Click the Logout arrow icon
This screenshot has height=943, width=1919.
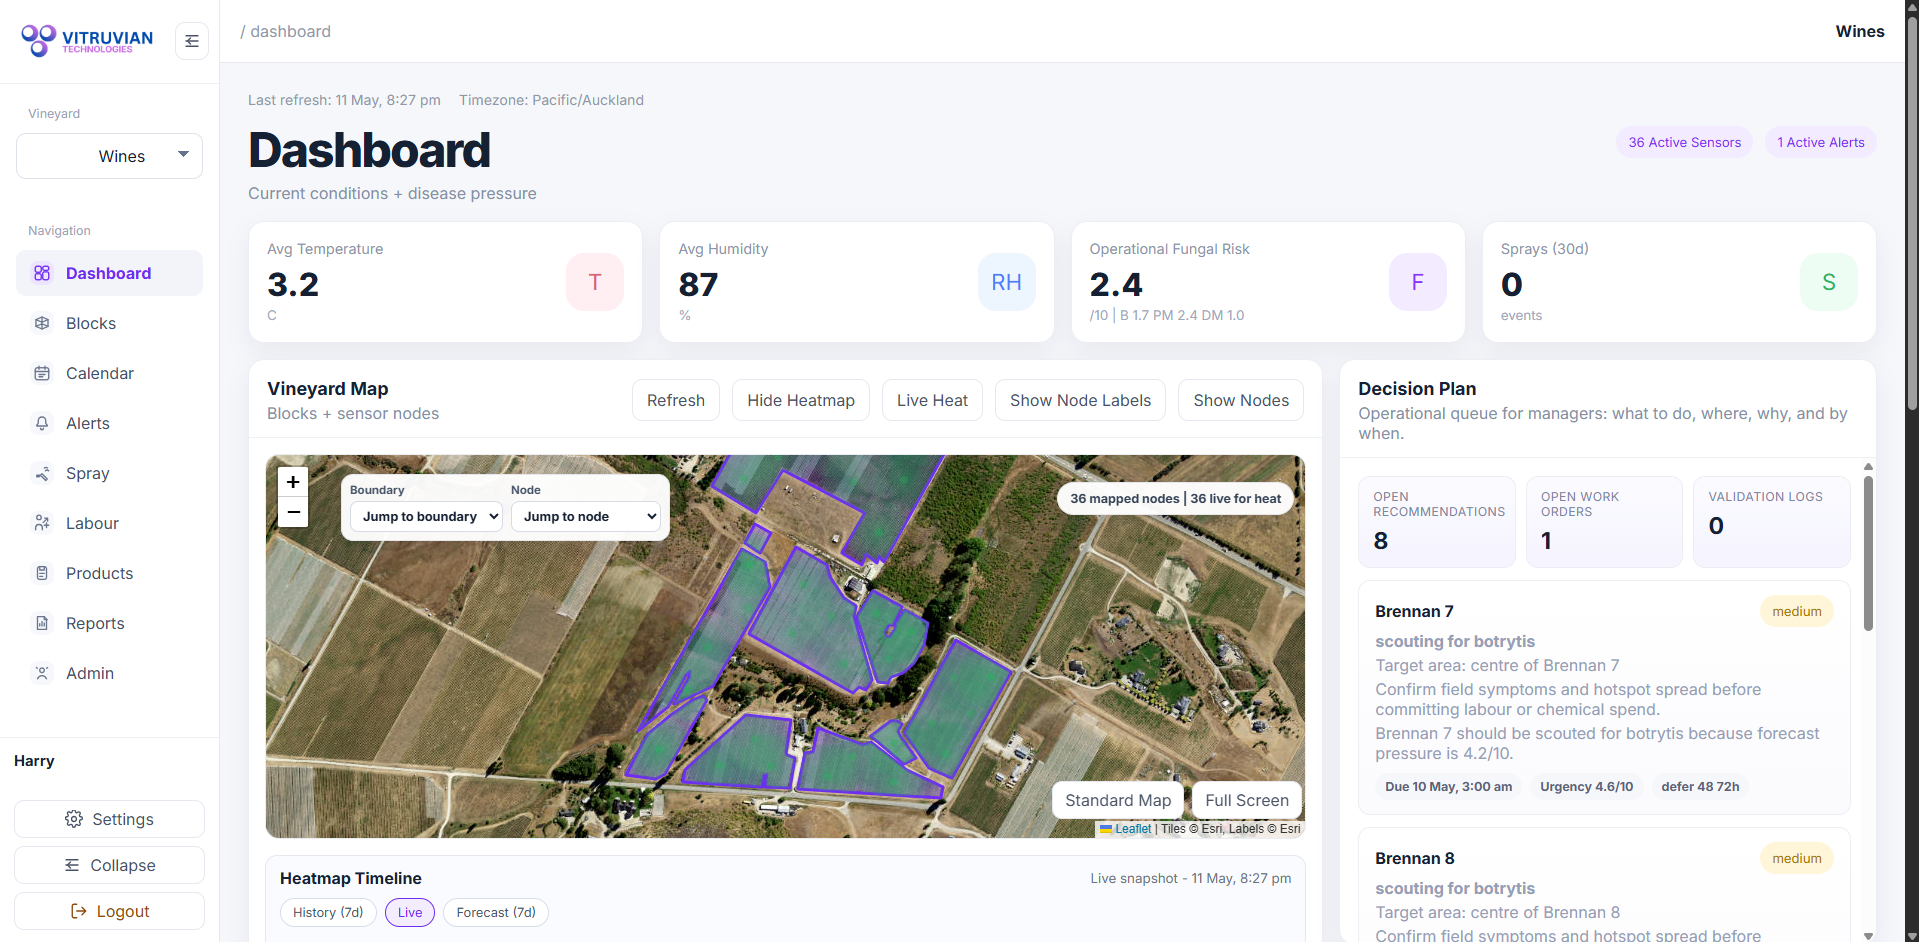79,911
